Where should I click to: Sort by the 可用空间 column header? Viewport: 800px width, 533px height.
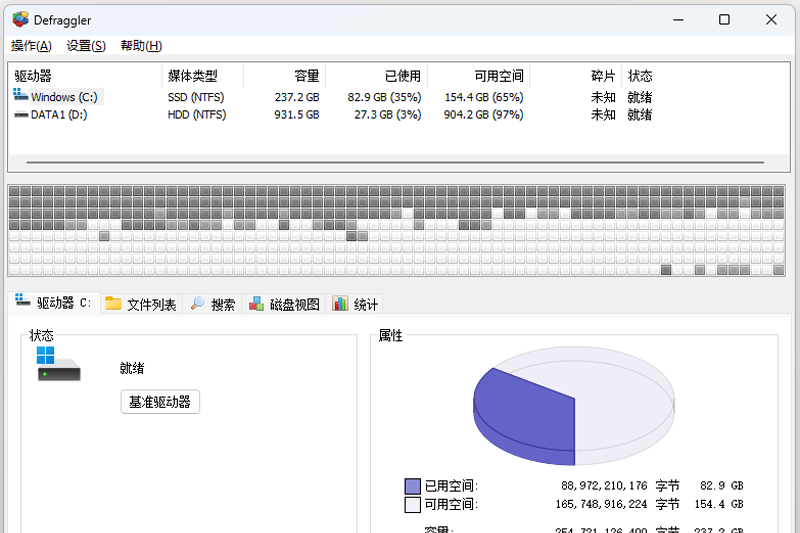(479, 76)
